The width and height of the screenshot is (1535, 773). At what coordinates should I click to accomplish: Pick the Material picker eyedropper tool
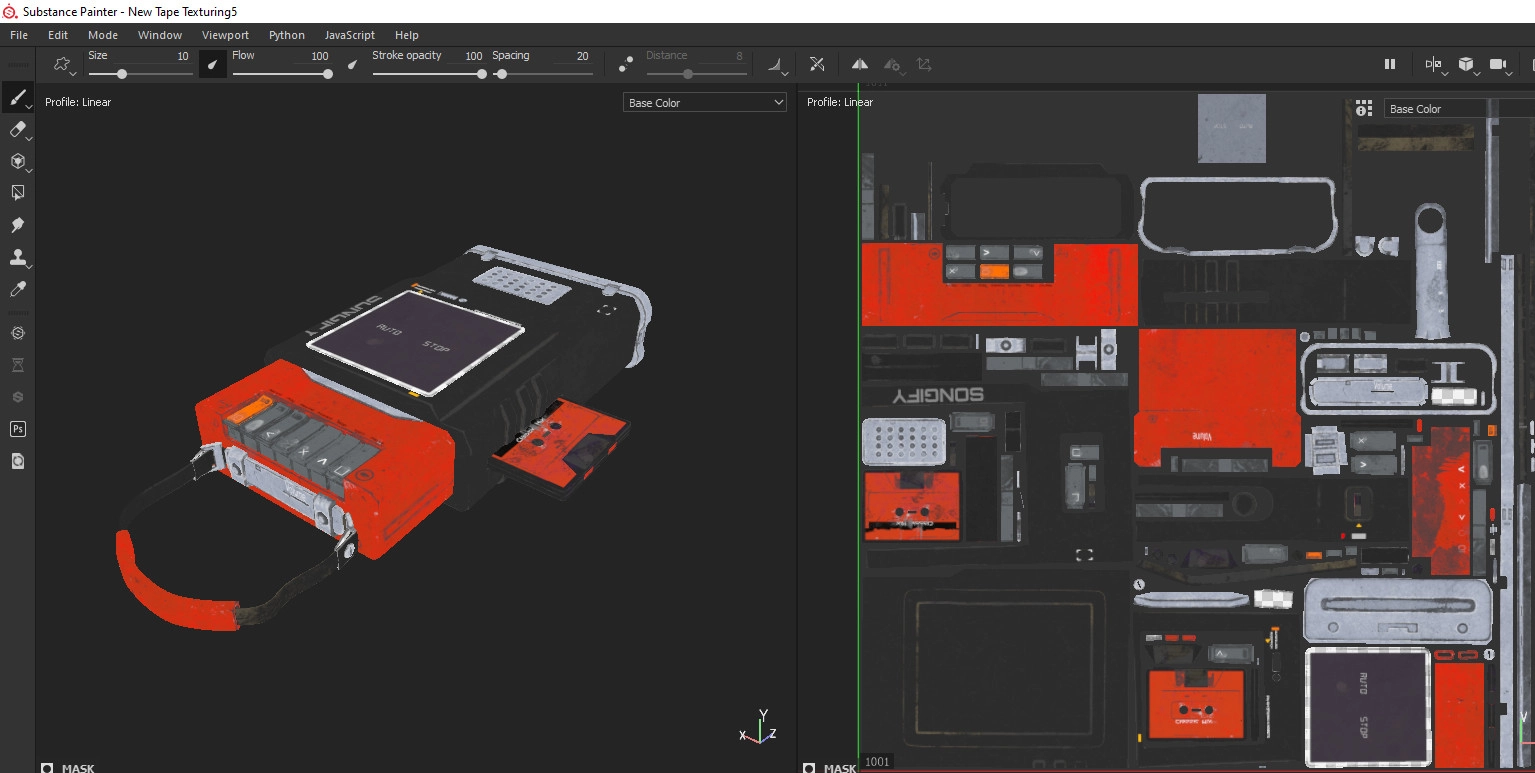click(x=17, y=289)
